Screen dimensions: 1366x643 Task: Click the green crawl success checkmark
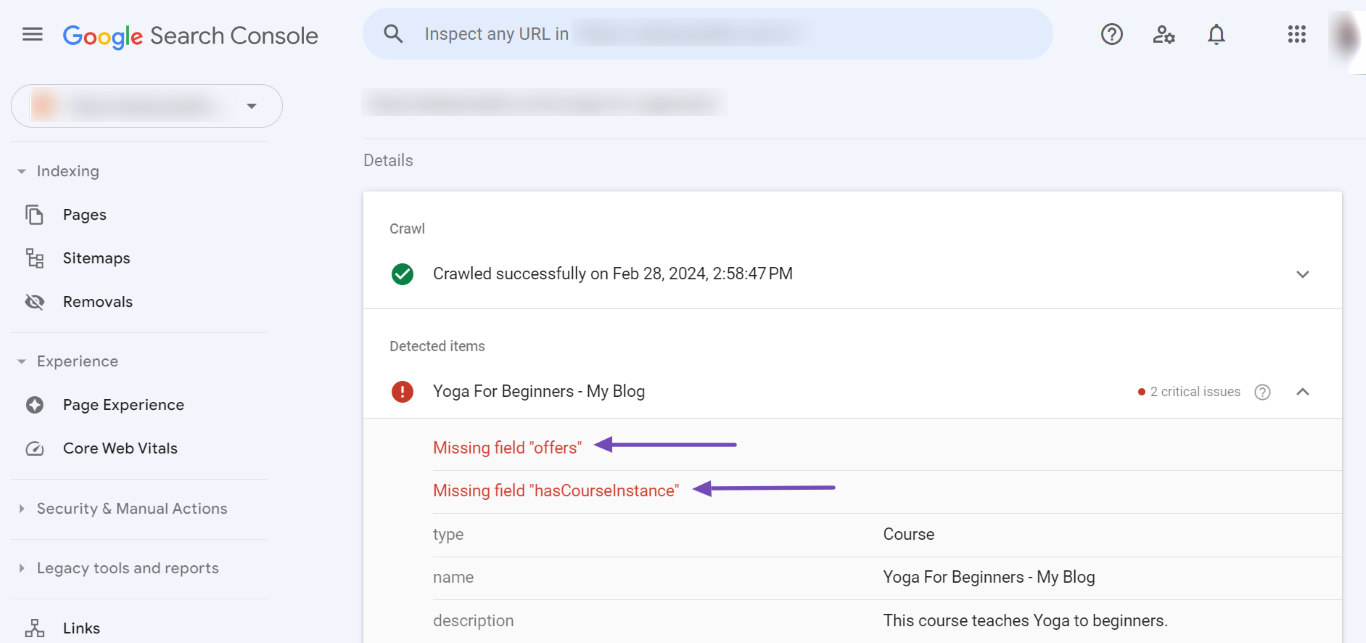click(403, 274)
